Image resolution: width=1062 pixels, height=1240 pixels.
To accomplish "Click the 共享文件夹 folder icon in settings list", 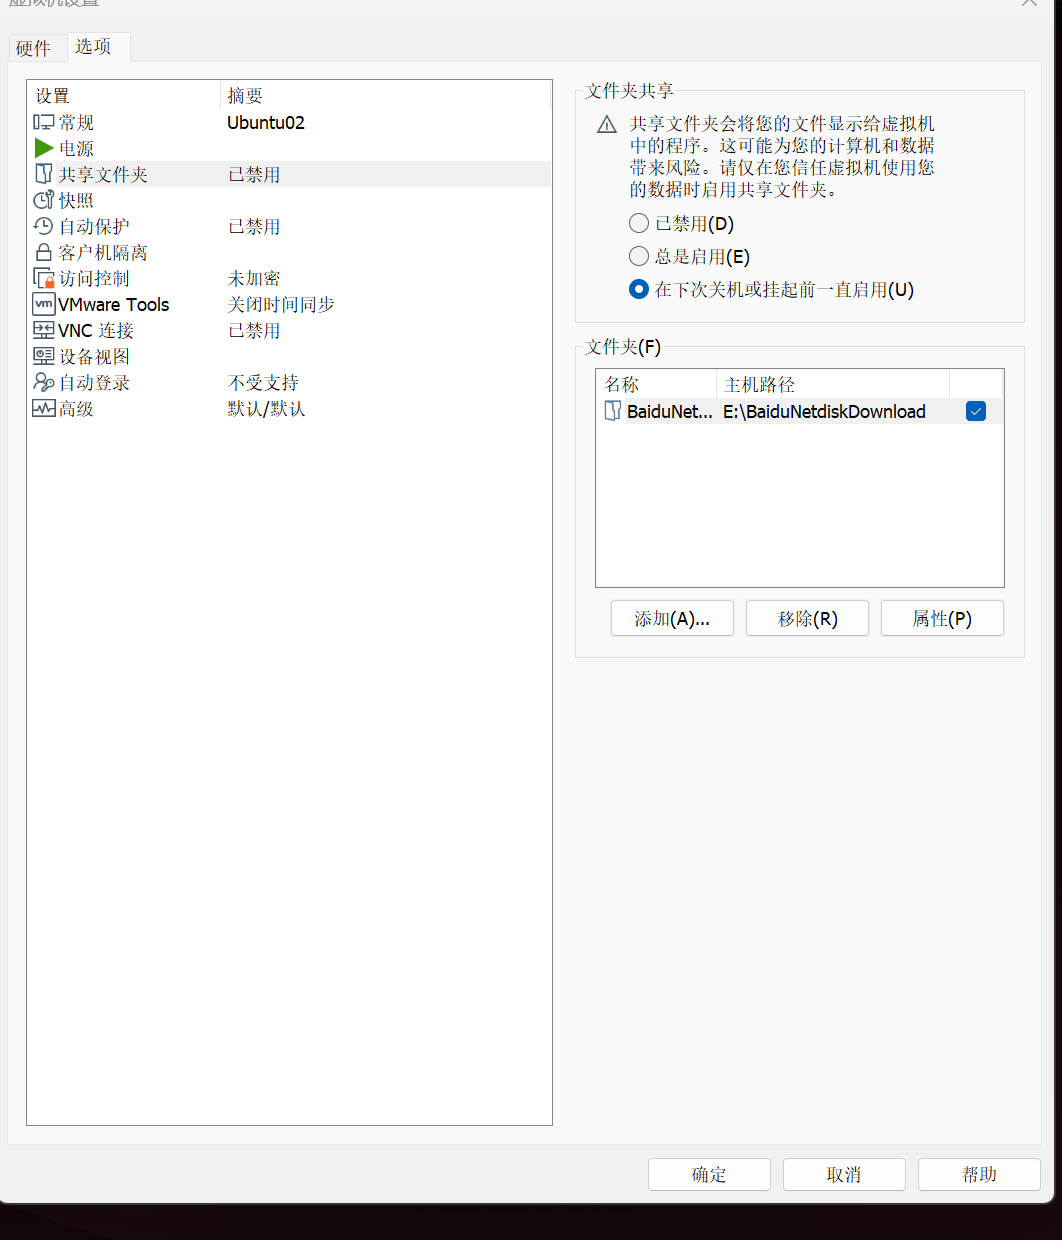I will 43,174.
